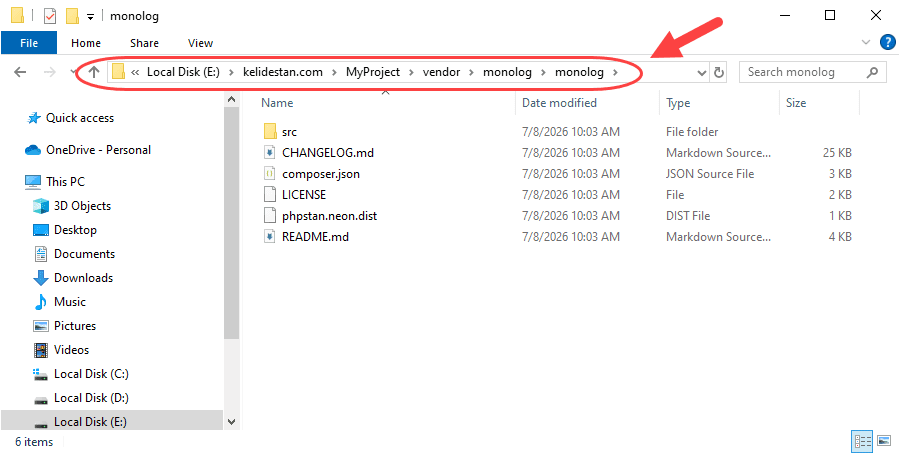
Task: Click the JSON Source File type cell
Action: click(710, 174)
